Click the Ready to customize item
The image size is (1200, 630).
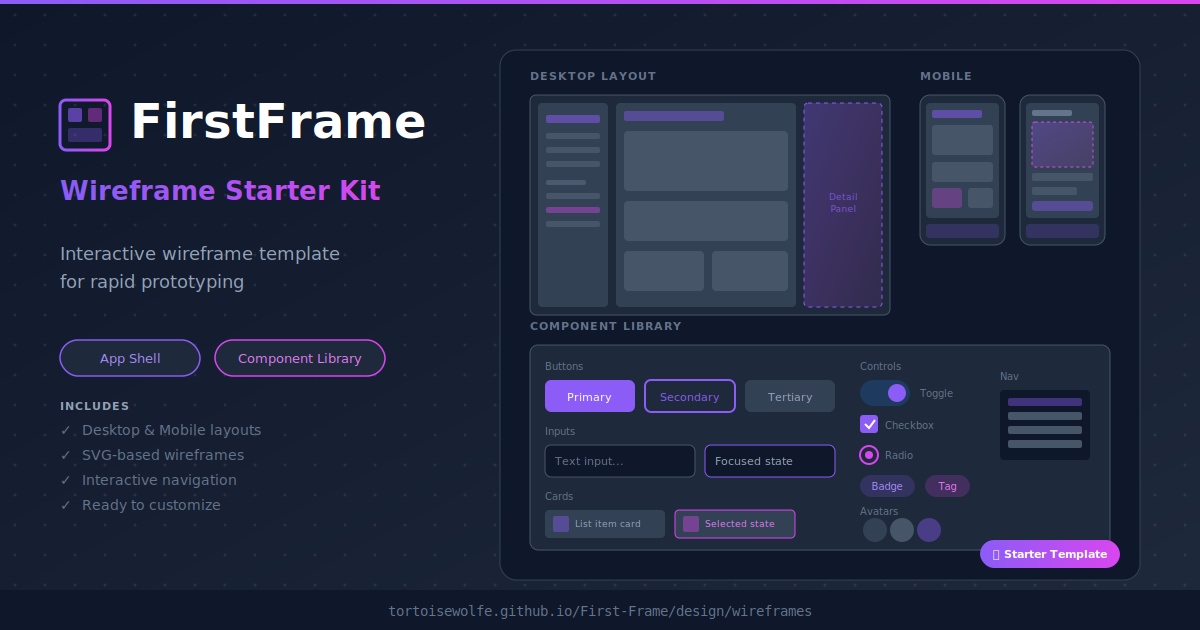151,505
